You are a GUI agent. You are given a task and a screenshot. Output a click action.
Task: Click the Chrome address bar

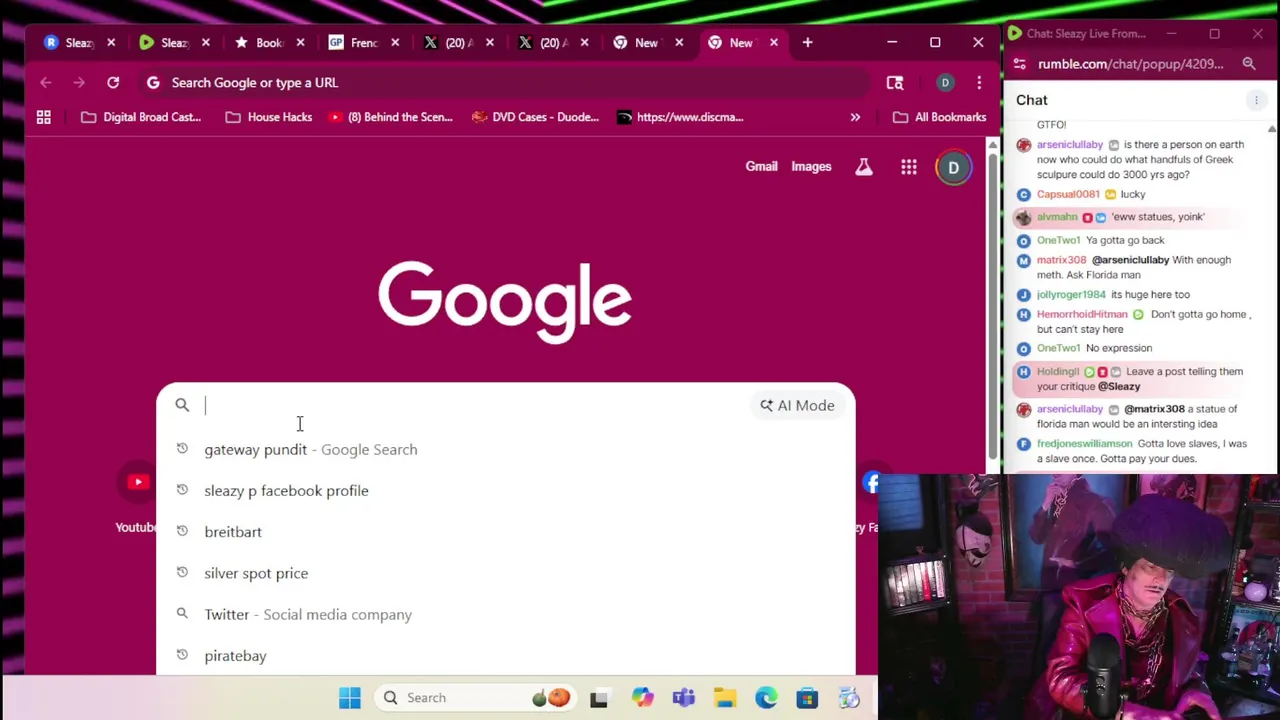pyautogui.click(x=505, y=83)
